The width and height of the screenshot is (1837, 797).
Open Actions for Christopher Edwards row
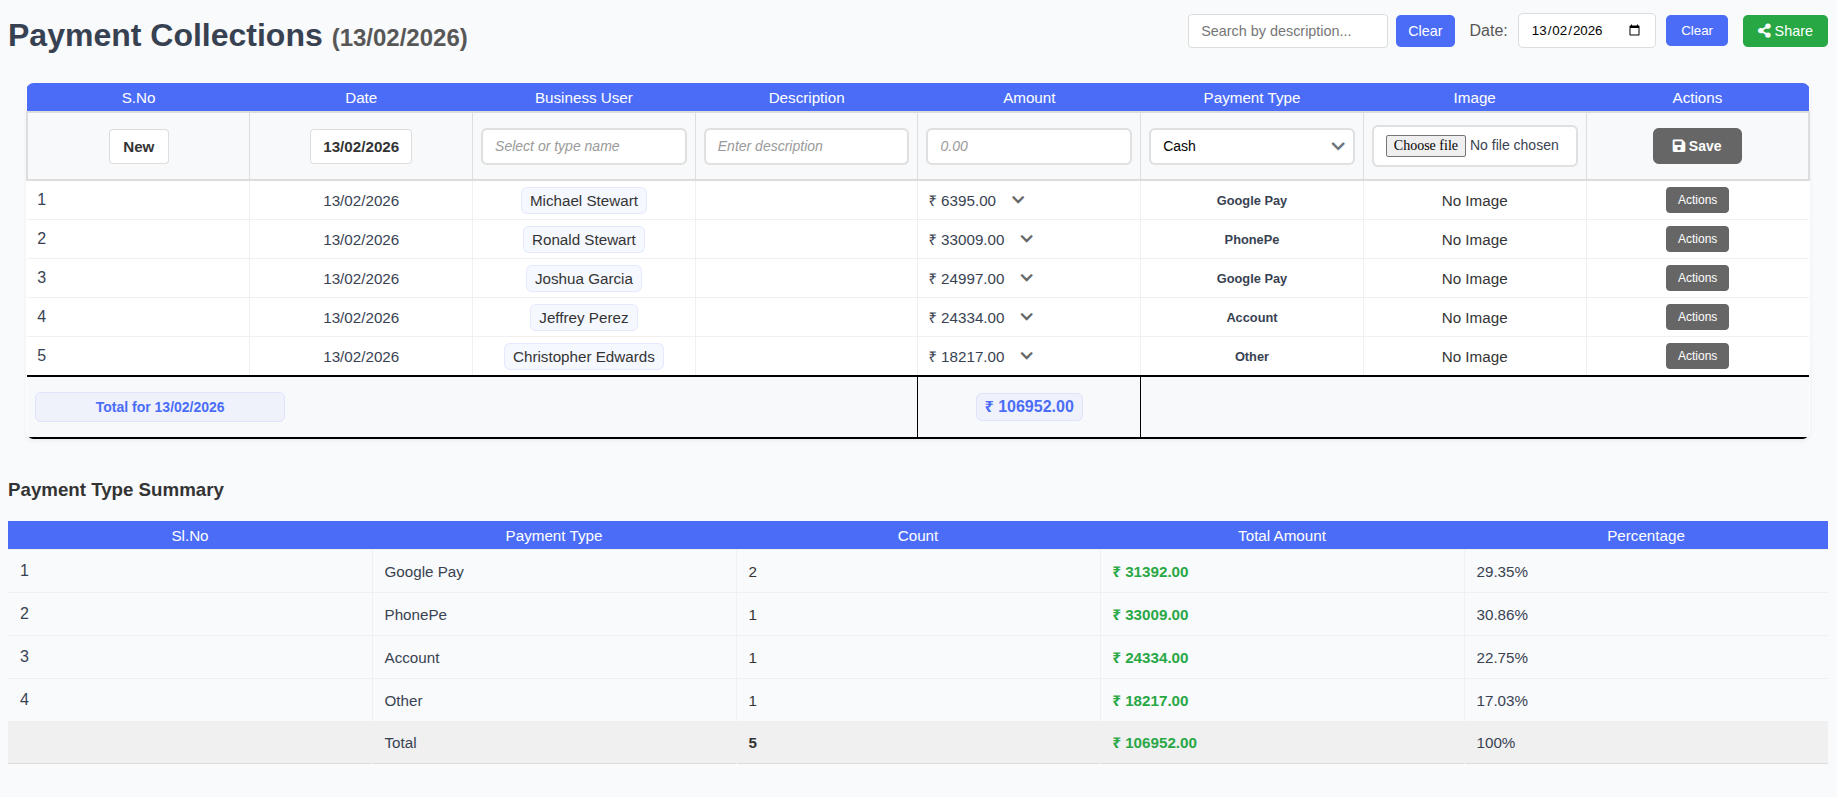pos(1697,356)
